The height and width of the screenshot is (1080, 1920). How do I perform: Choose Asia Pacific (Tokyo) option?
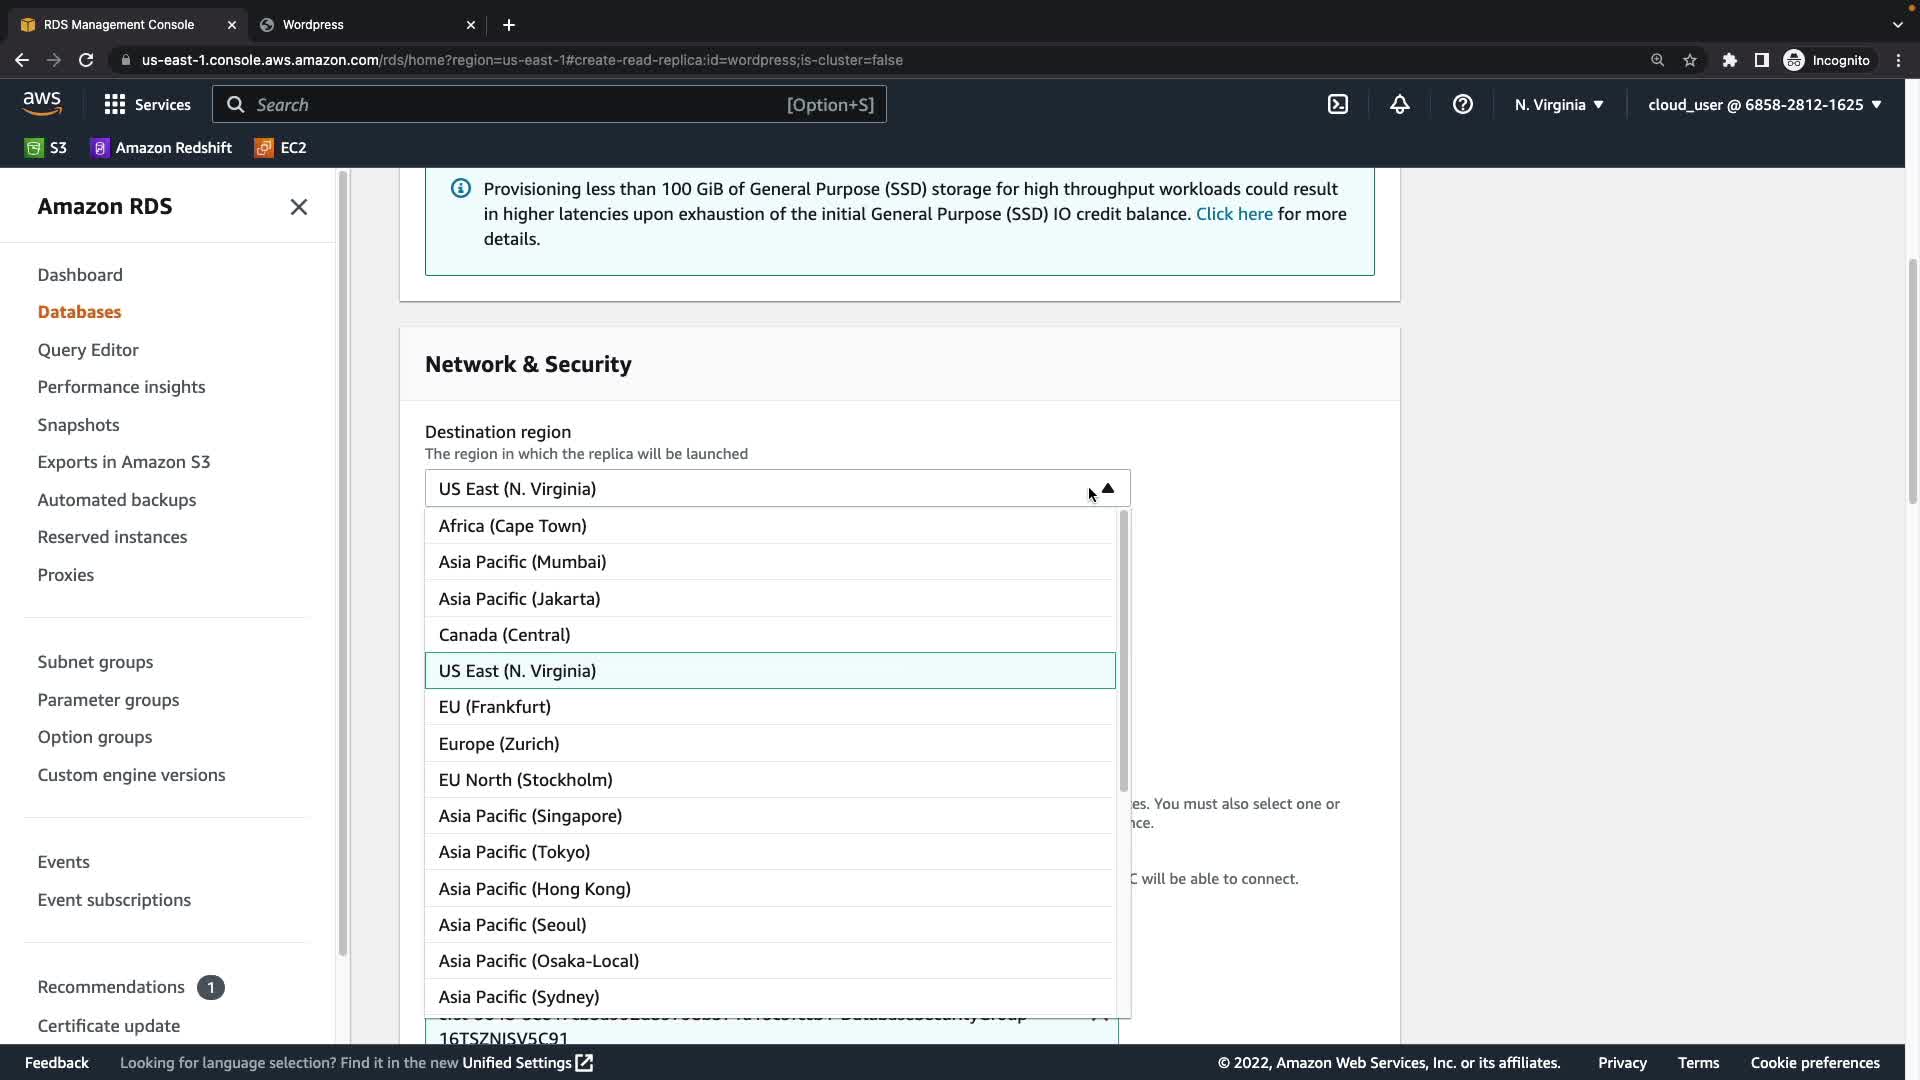click(x=514, y=852)
